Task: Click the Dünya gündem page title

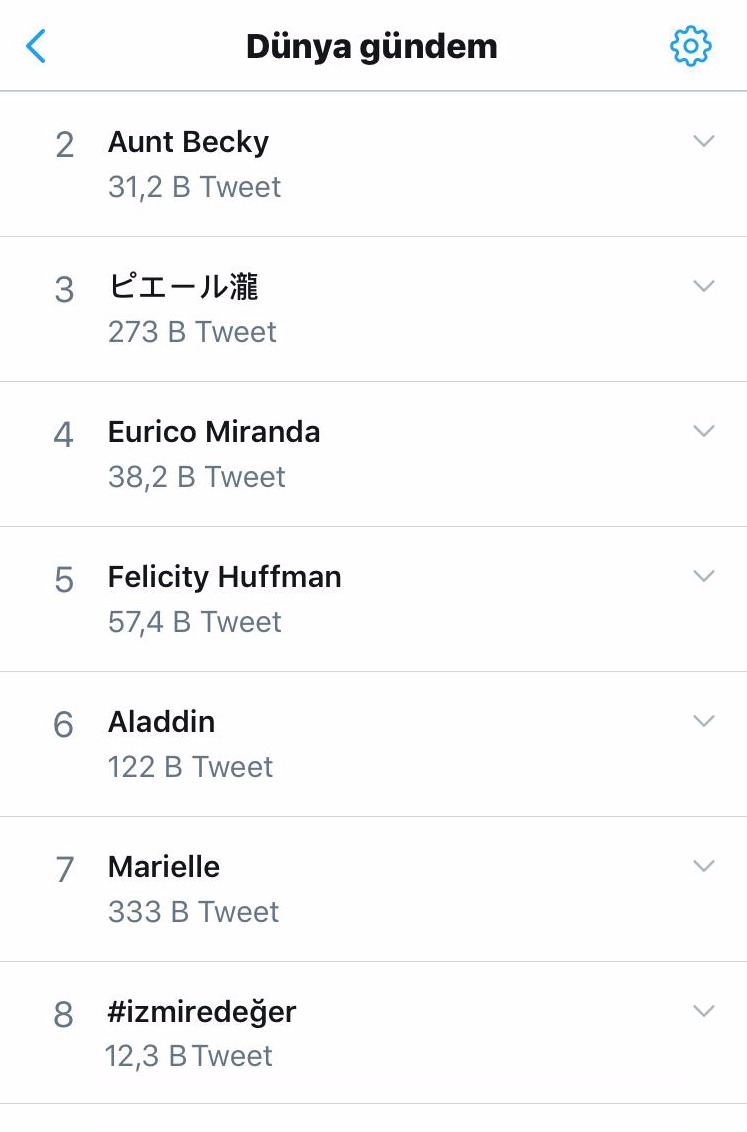Action: coord(372,47)
